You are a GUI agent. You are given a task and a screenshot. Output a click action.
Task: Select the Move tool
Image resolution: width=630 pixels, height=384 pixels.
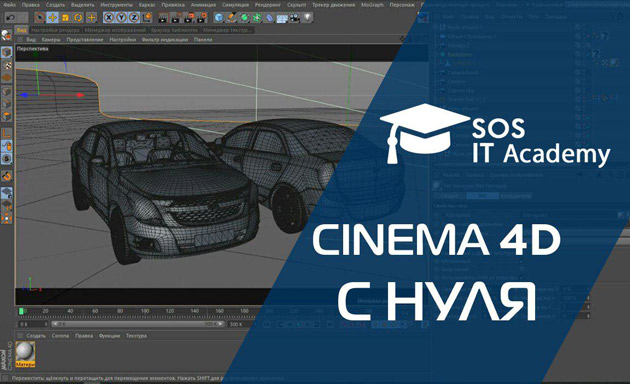pos(52,18)
